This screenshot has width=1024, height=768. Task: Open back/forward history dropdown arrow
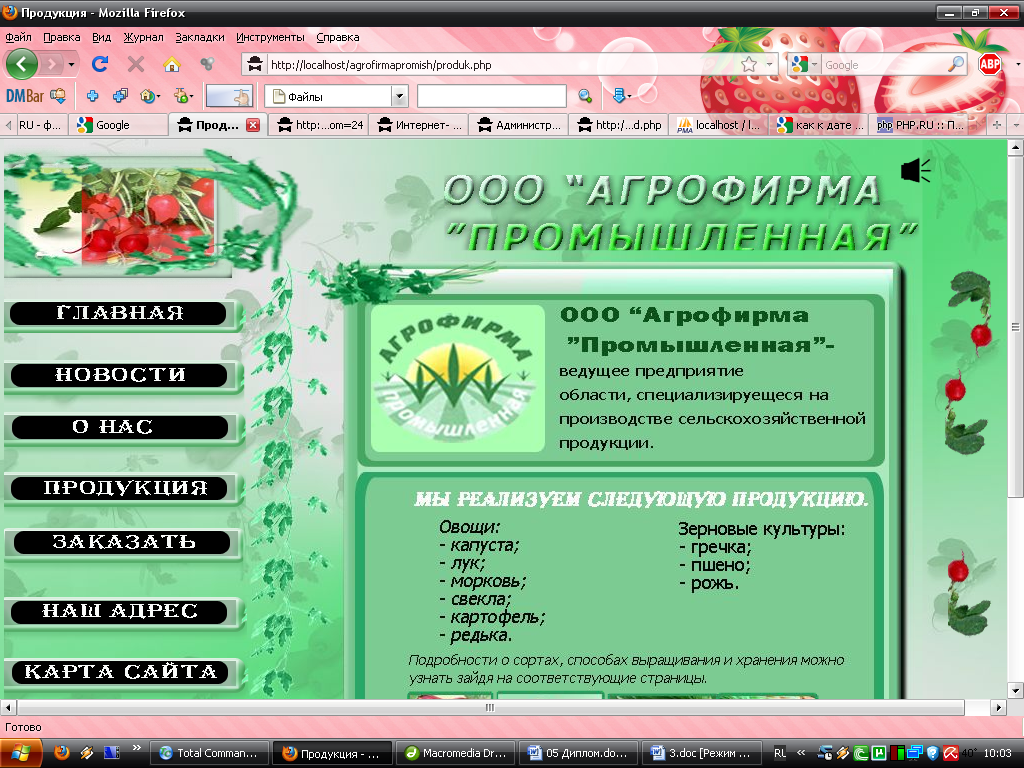coord(71,64)
